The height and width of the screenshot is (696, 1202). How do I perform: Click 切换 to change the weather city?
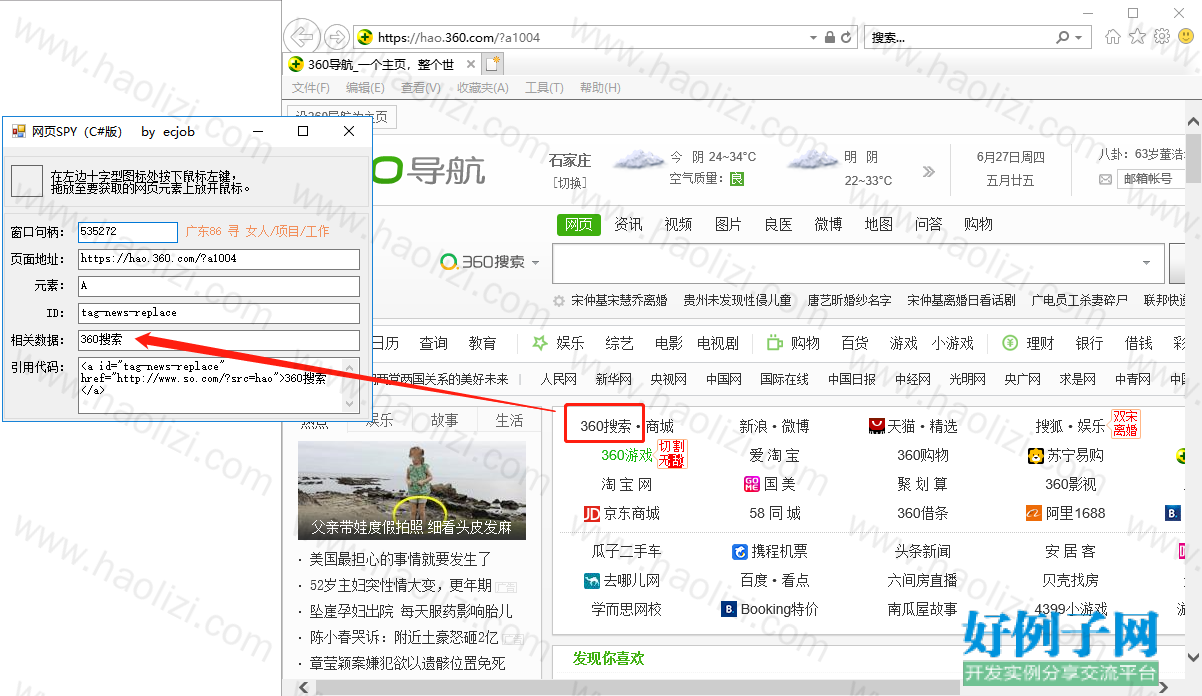click(x=570, y=183)
